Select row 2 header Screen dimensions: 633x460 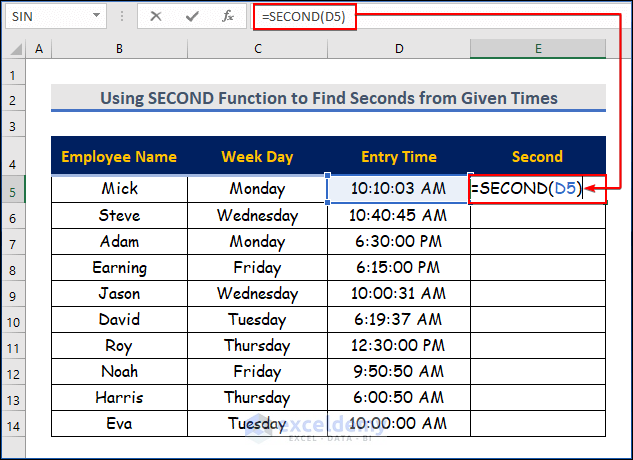[x=13, y=100]
